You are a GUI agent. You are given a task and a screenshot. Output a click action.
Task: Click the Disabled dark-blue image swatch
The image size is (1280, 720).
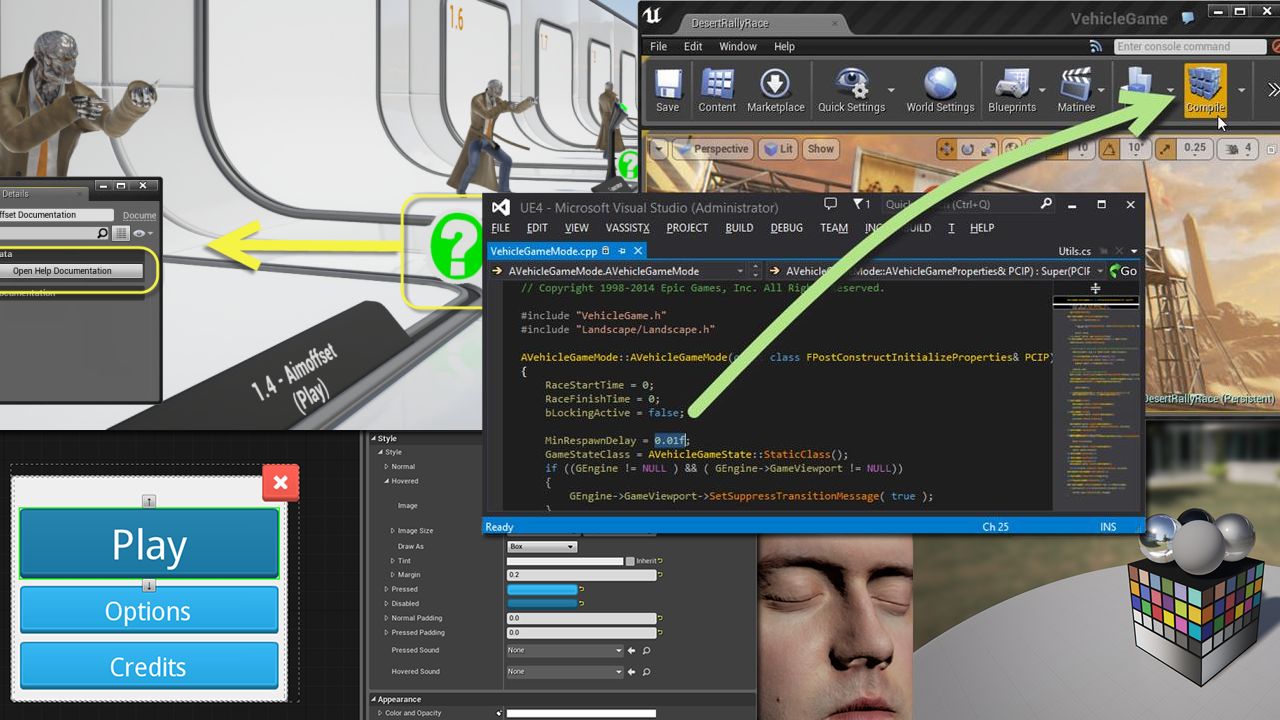[x=542, y=604]
